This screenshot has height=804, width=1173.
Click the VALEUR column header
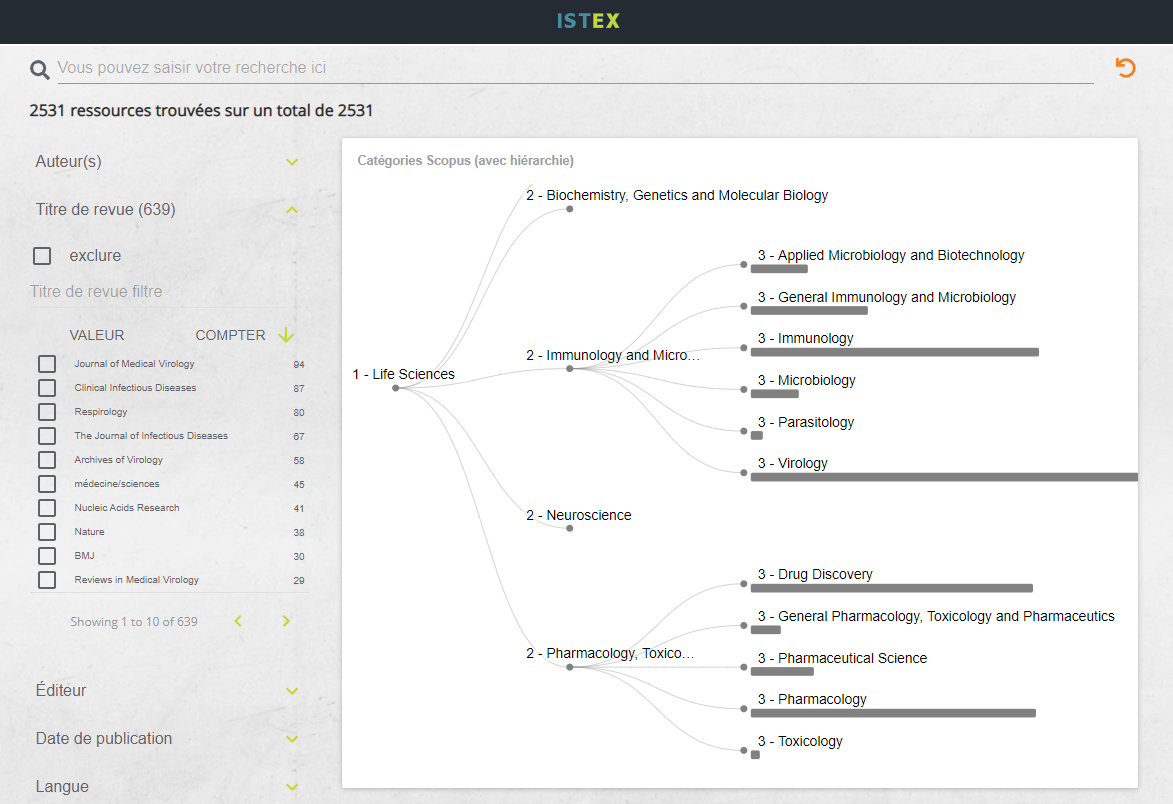pyautogui.click(x=97, y=335)
